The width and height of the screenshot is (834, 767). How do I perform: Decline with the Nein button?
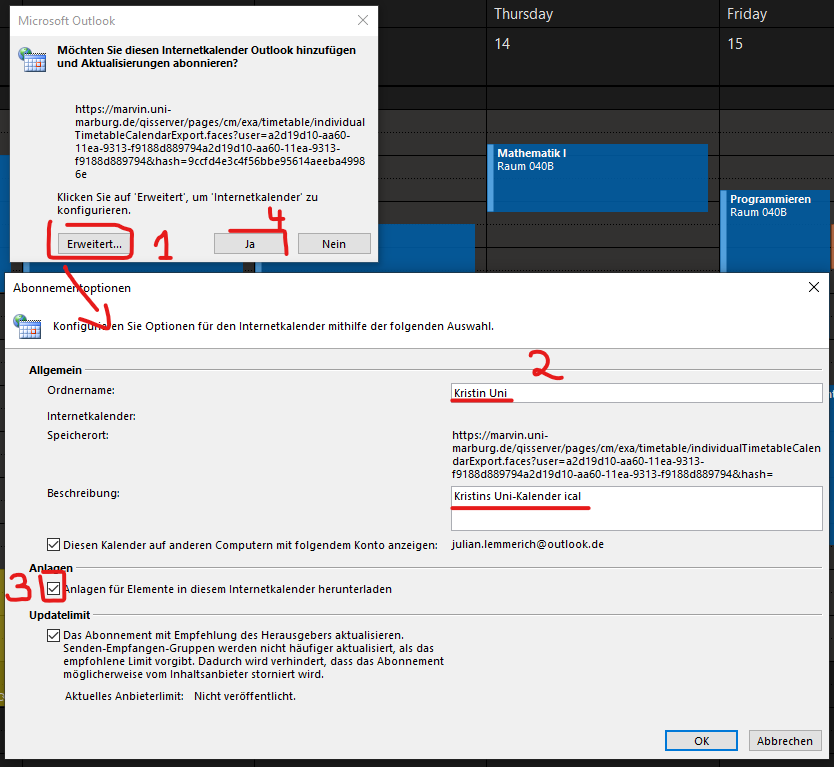pos(334,244)
